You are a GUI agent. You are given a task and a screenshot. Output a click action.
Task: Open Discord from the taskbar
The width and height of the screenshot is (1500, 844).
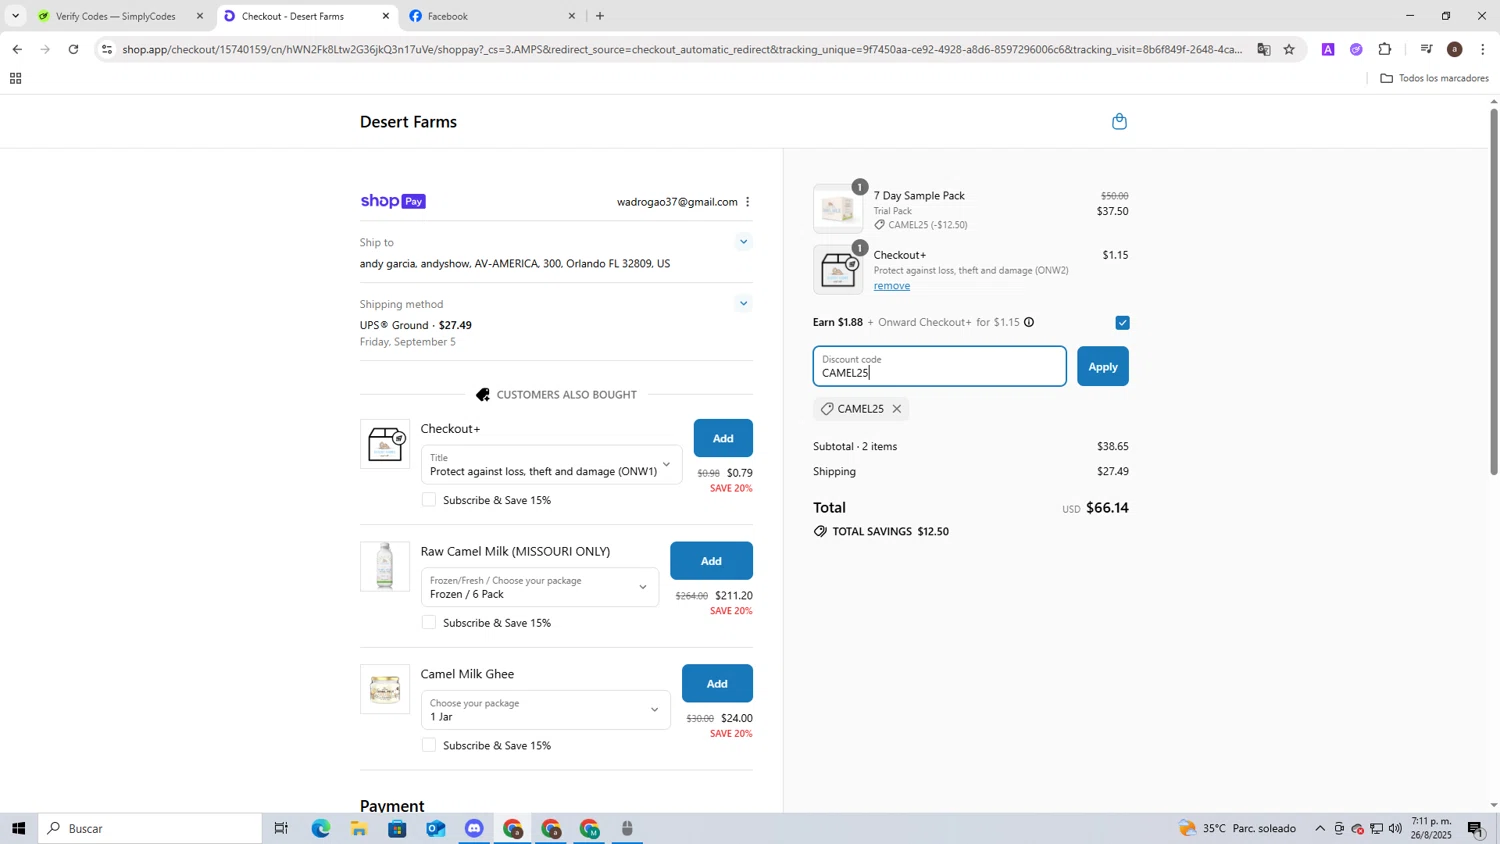[474, 828]
